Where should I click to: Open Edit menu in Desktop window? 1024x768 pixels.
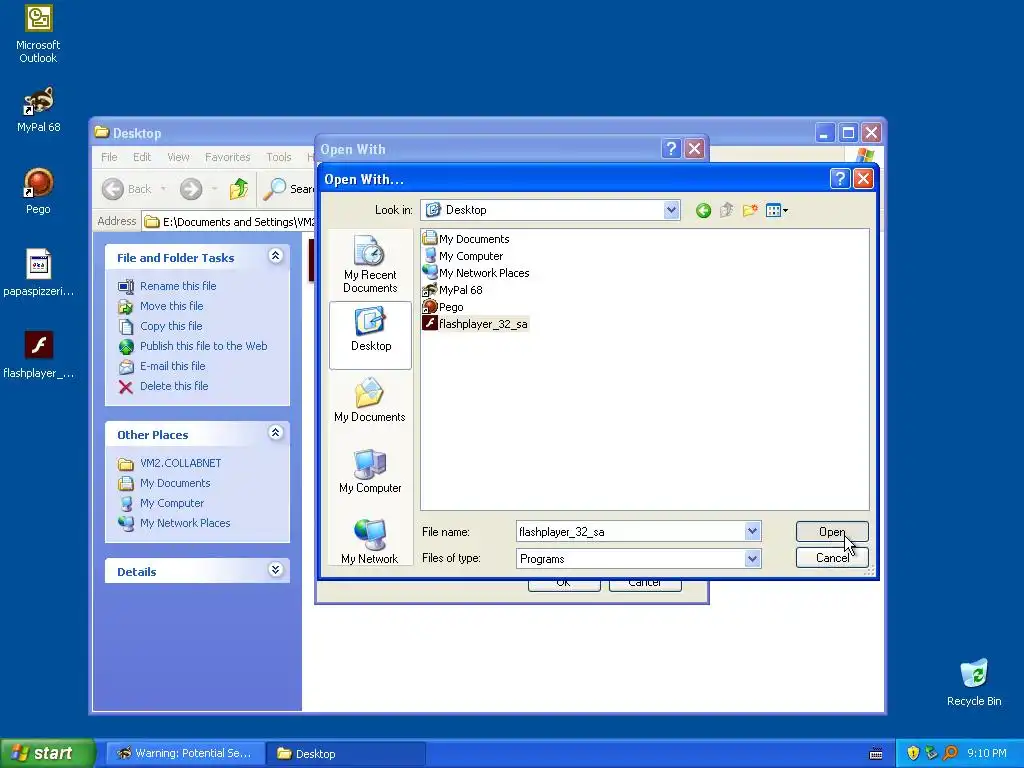coord(142,157)
